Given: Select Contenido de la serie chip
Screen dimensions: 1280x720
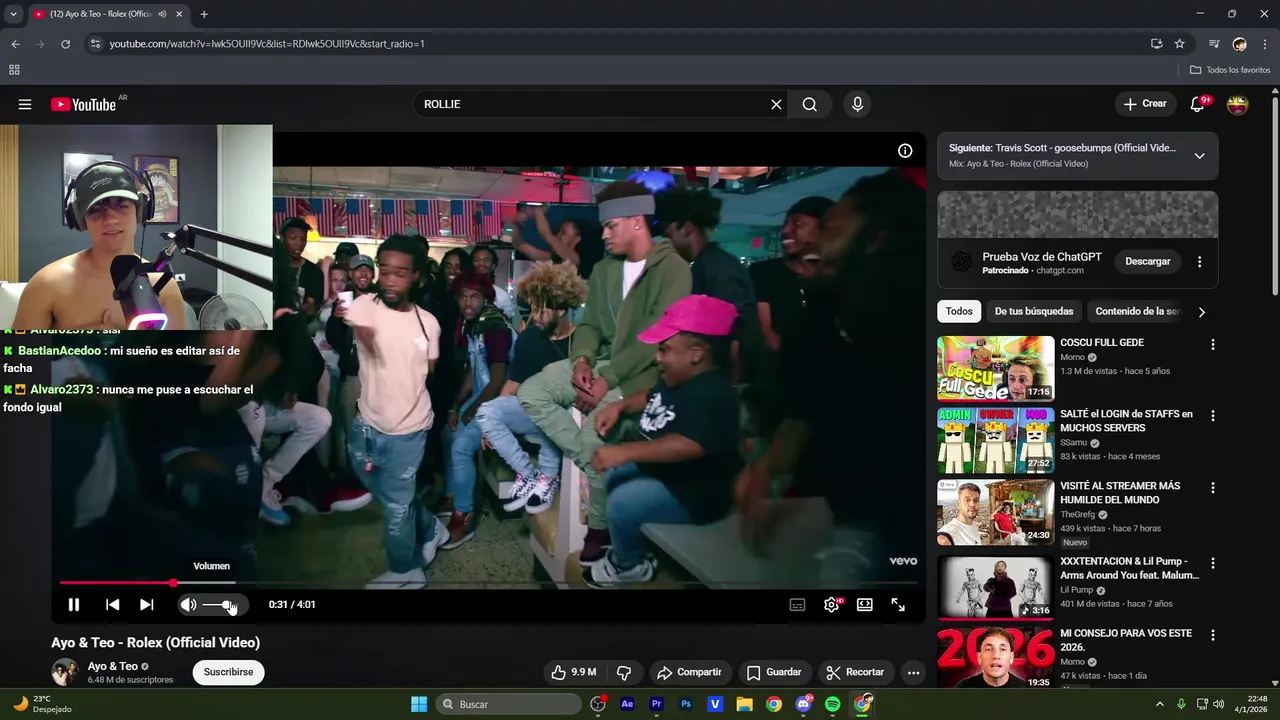Looking at the screenshot, I should (1138, 311).
